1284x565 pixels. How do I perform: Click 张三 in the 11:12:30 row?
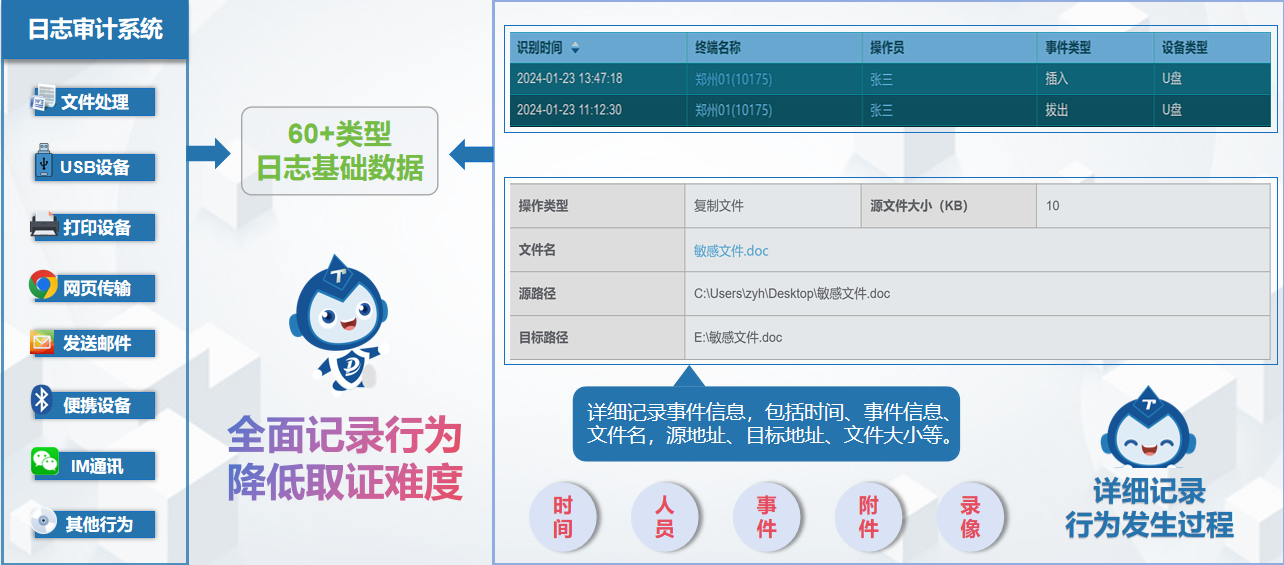pos(881,110)
